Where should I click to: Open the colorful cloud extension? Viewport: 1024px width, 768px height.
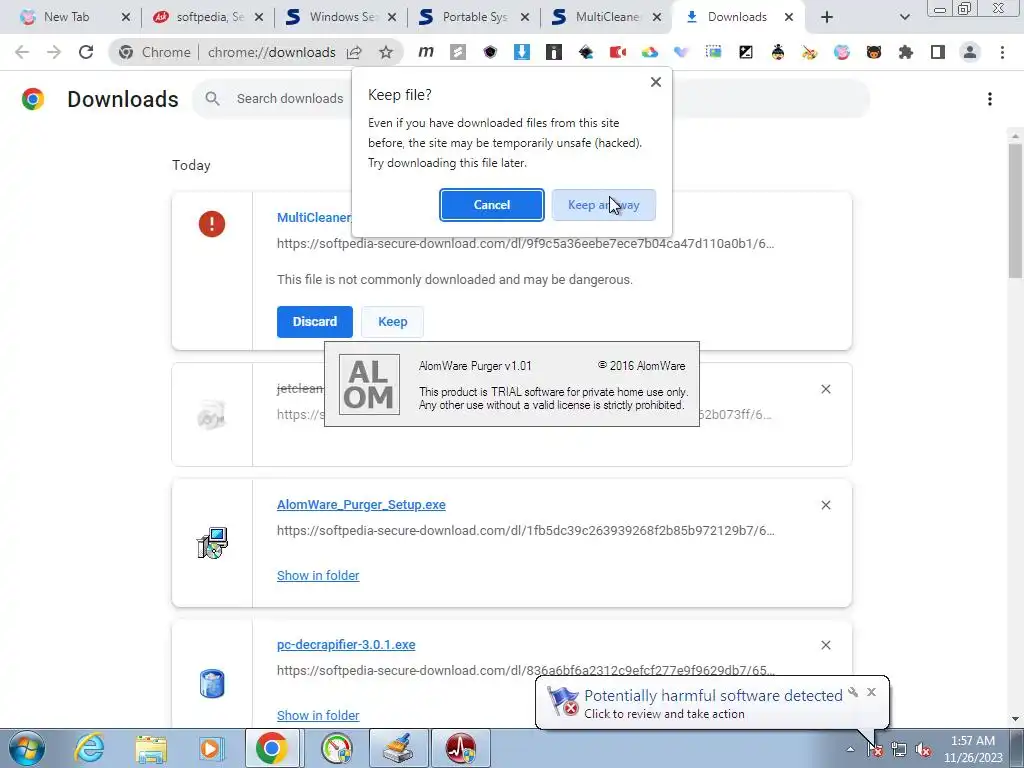coord(649,52)
